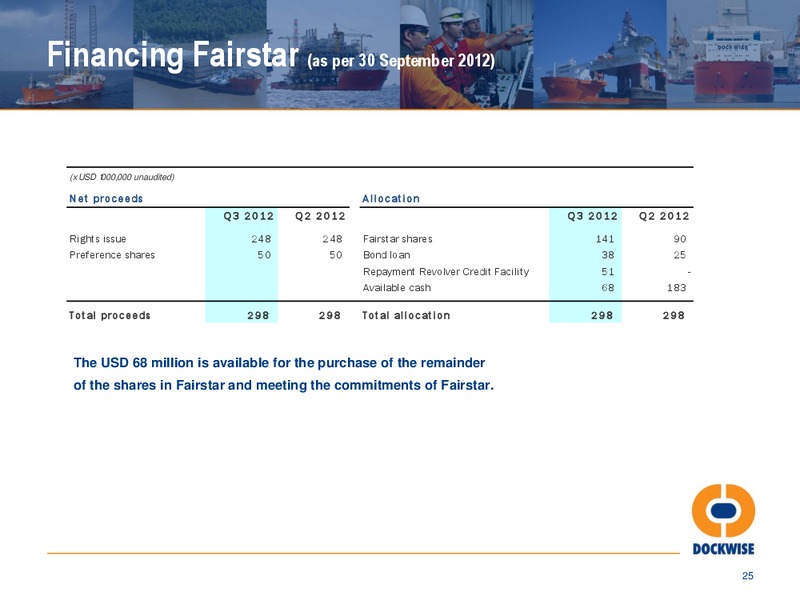This screenshot has height=600, width=800.
Task: Click Fairstar shares Q2 value 90
Action: 680,239
